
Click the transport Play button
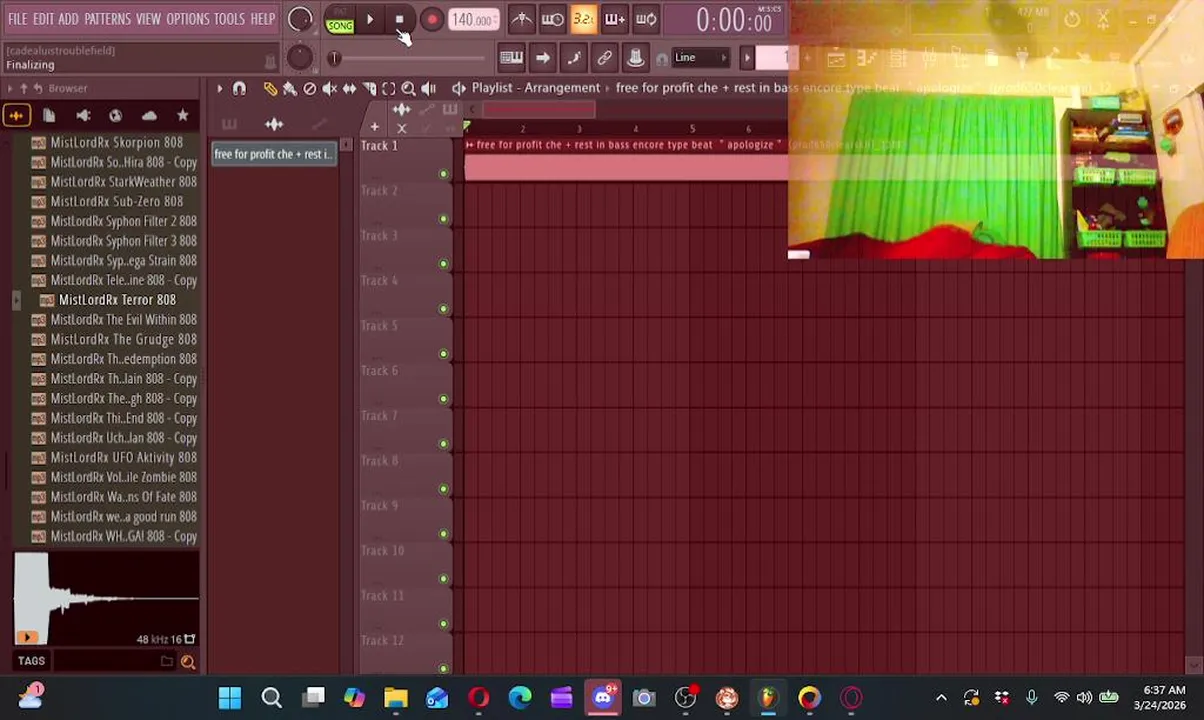(x=370, y=19)
